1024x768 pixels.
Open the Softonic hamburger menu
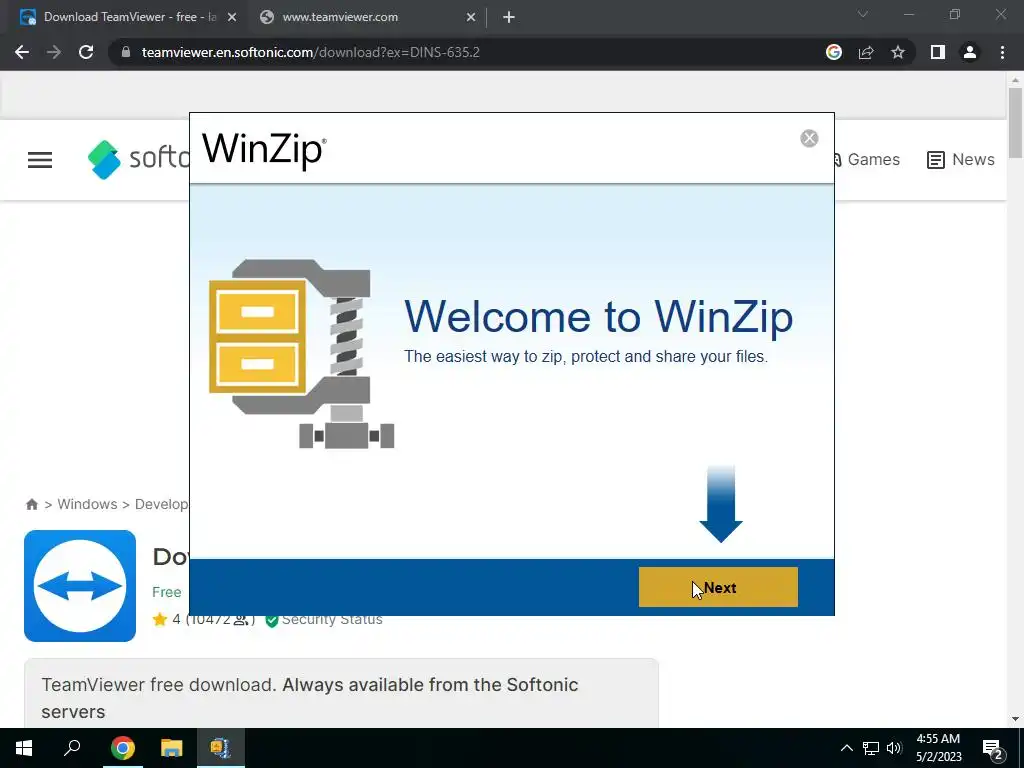coord(40,160)
